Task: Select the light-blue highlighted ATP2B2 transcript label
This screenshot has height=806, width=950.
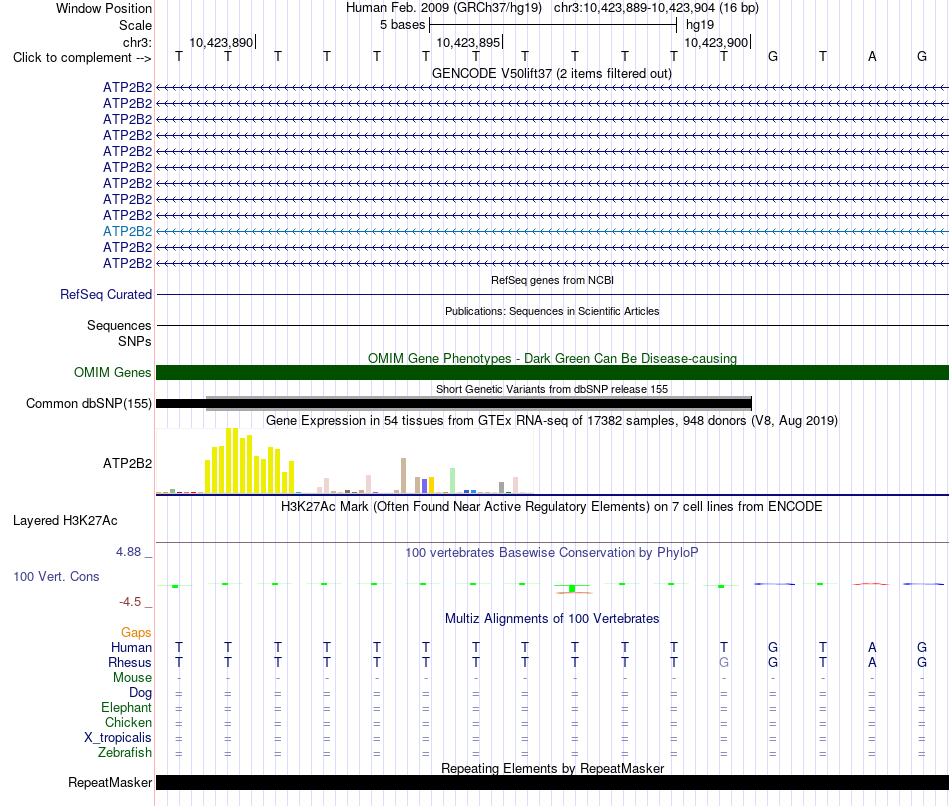Action: (127, 231)
